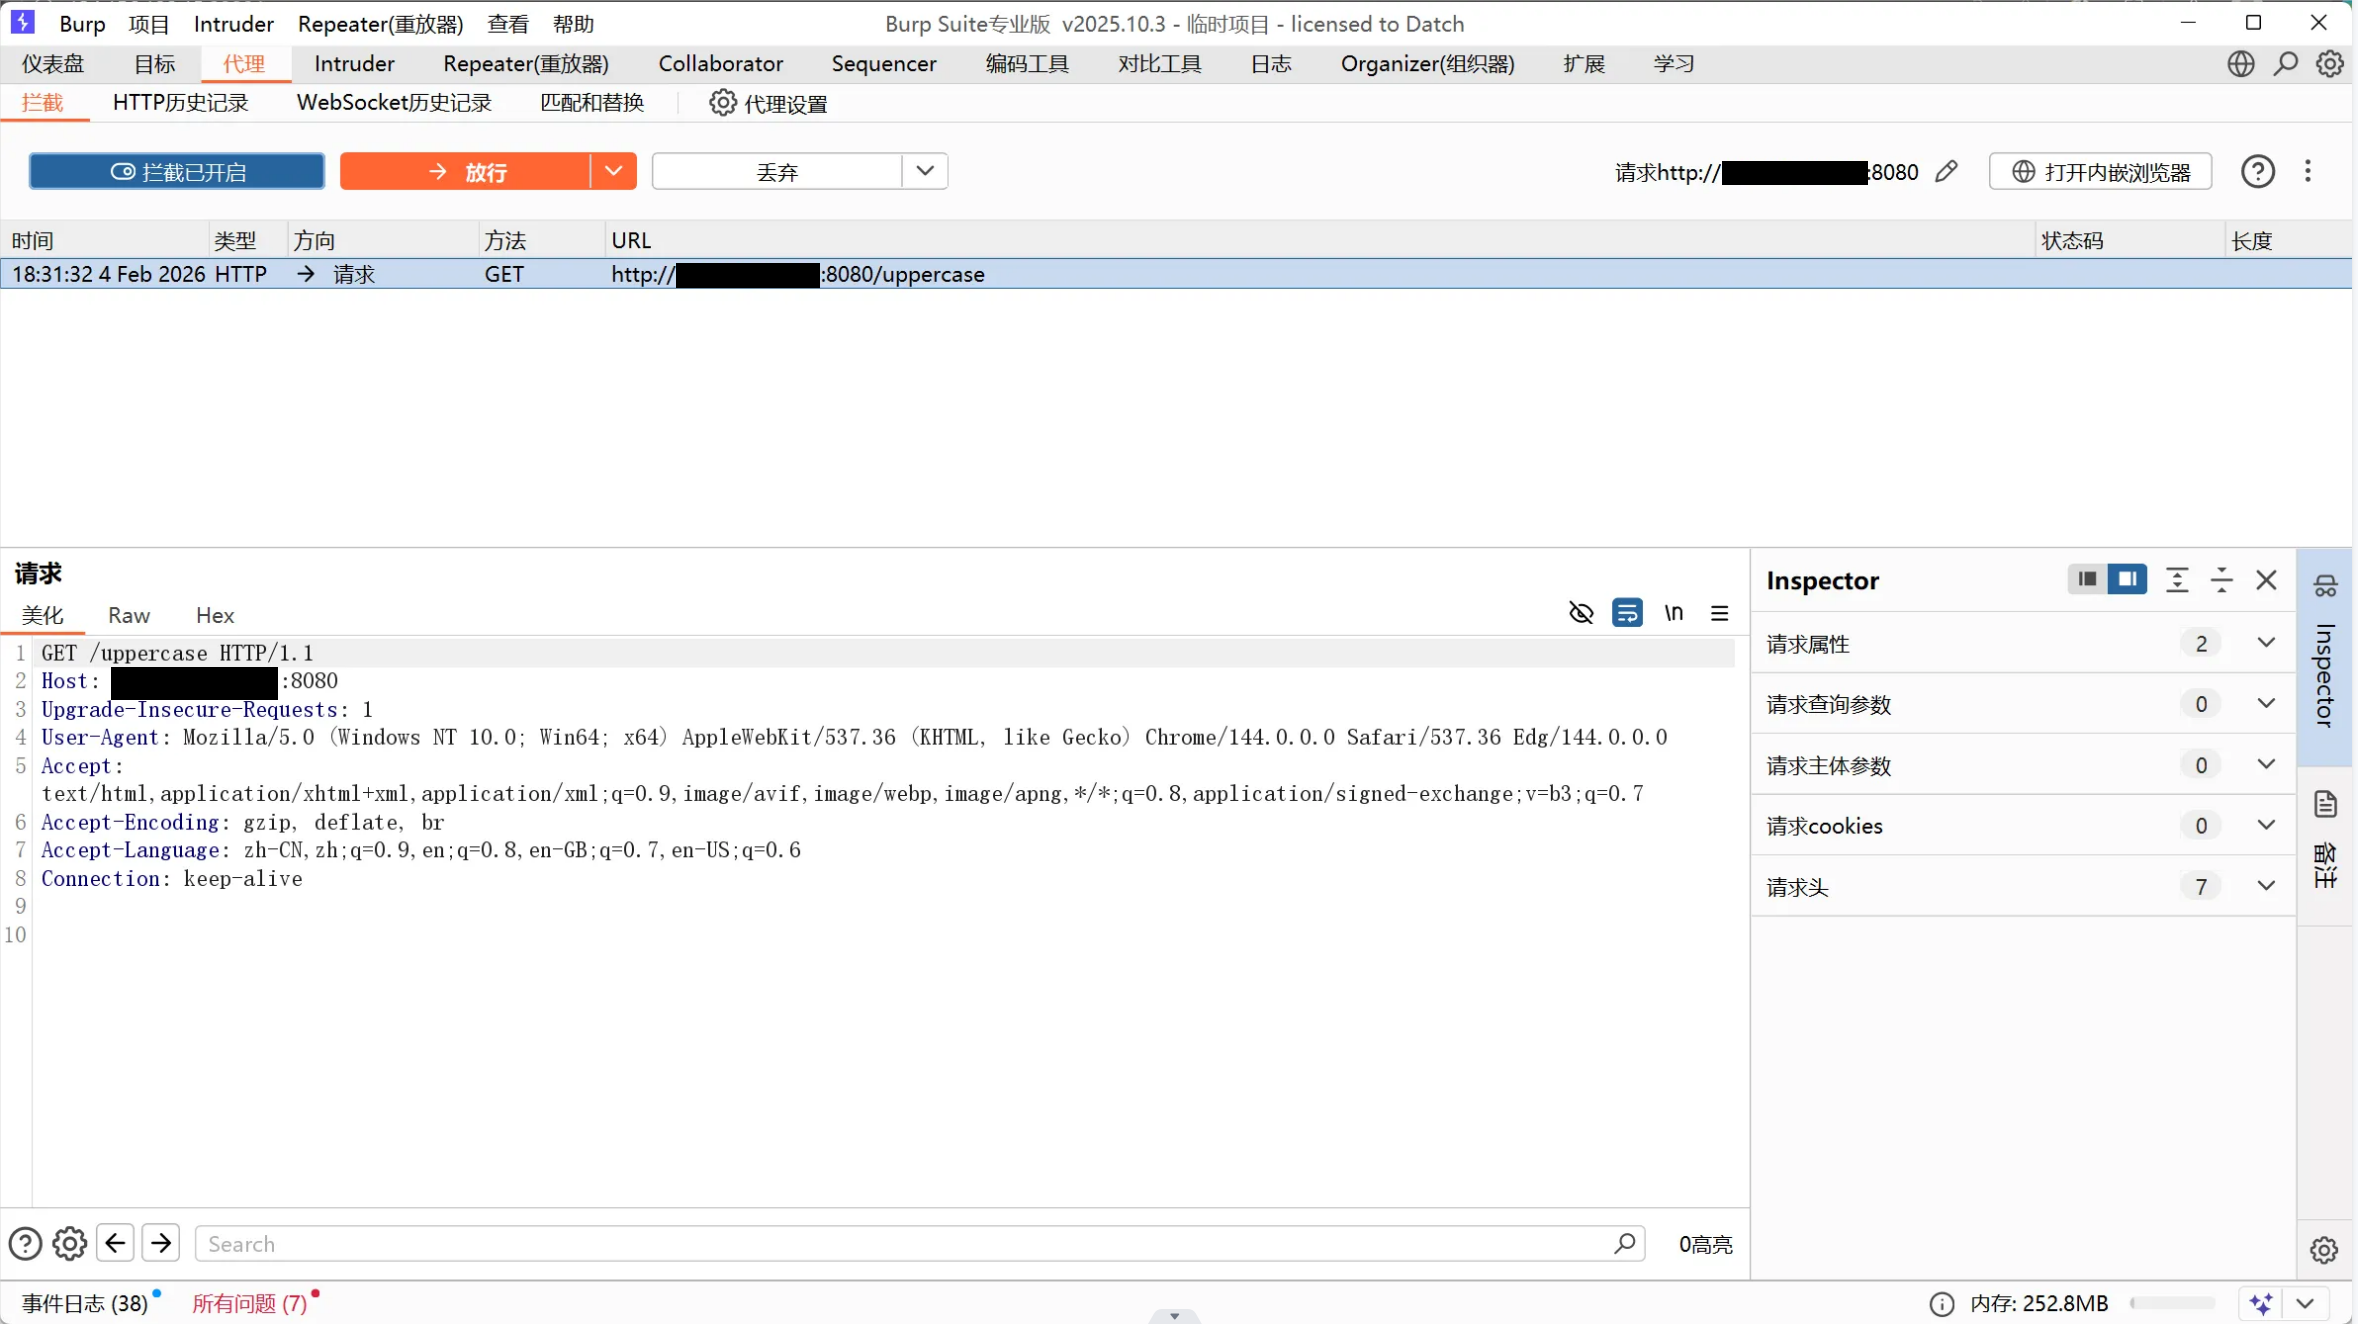Open 代理设置 proxy settings
Screen dimensions: 2358x1324
click(768, 103)
